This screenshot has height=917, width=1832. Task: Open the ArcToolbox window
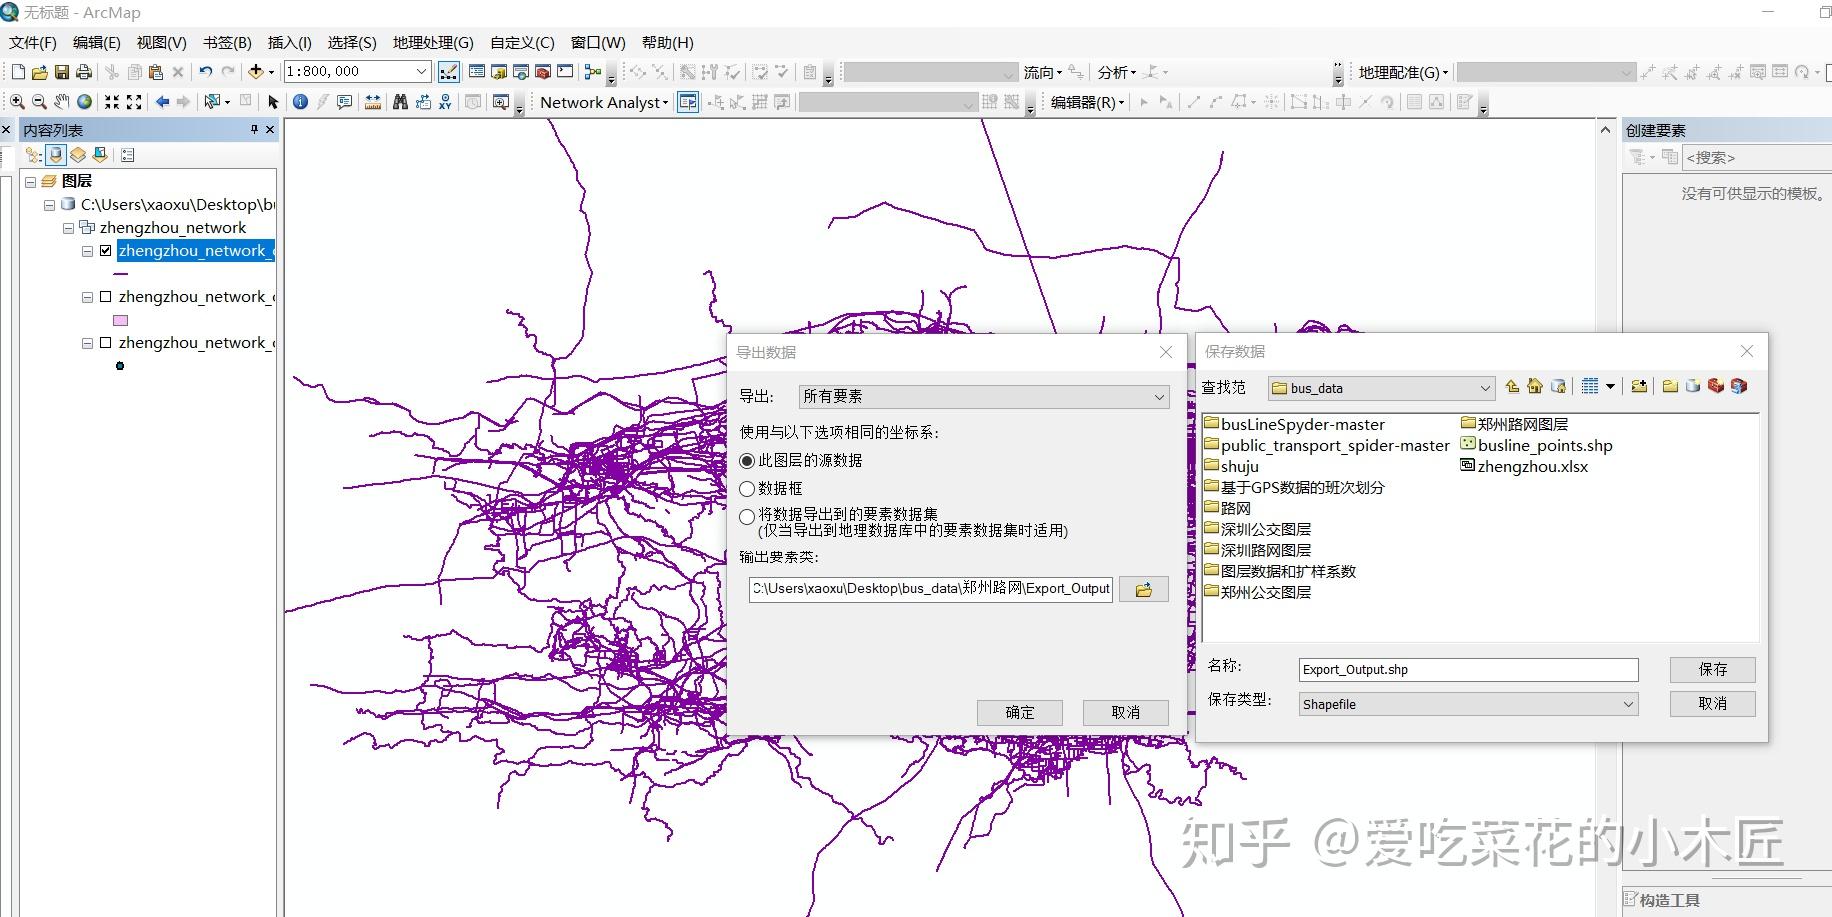[x=541, y=71]
